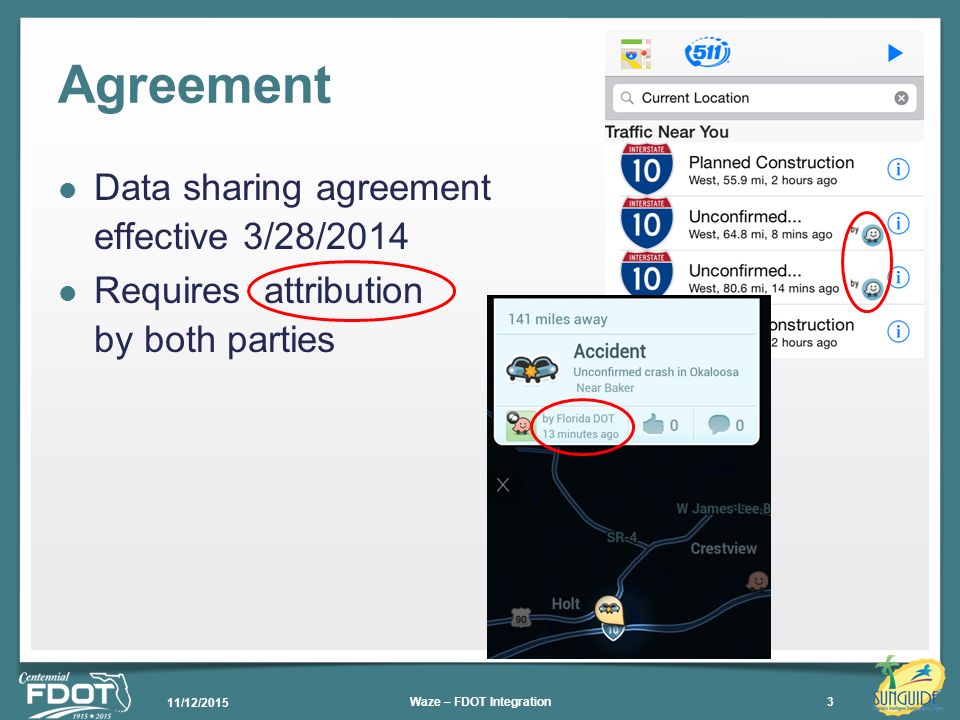Select I-10 shield on Planned Construction row
Viewport: 960px width, 720px height.
pyautogui.click(x=647, y=168)
